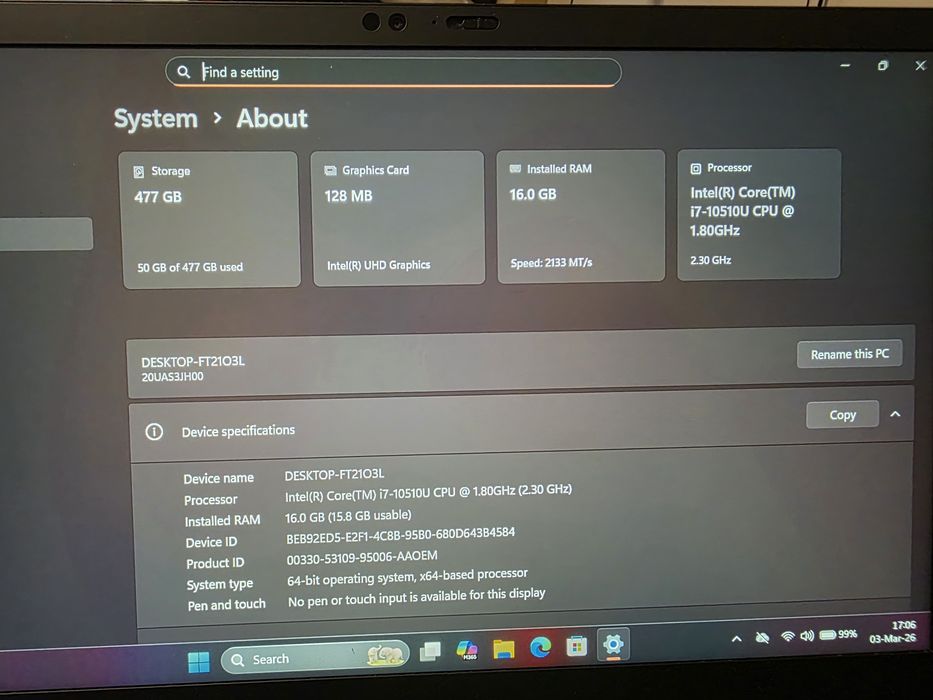Select 'Intel(R) UHD Graphics' text
933x700 pixels.
(378, 265)
